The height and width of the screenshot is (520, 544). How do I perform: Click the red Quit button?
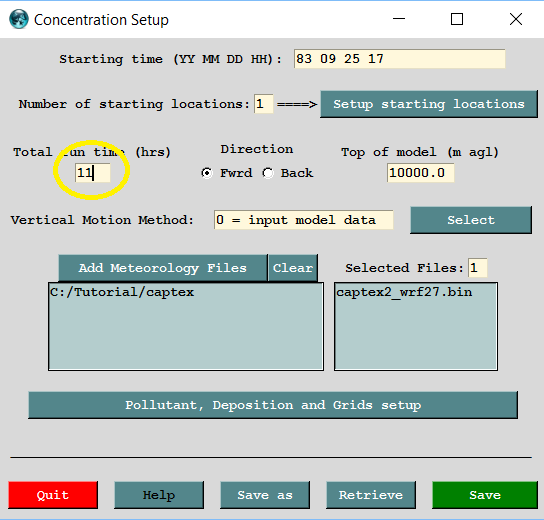53,495
